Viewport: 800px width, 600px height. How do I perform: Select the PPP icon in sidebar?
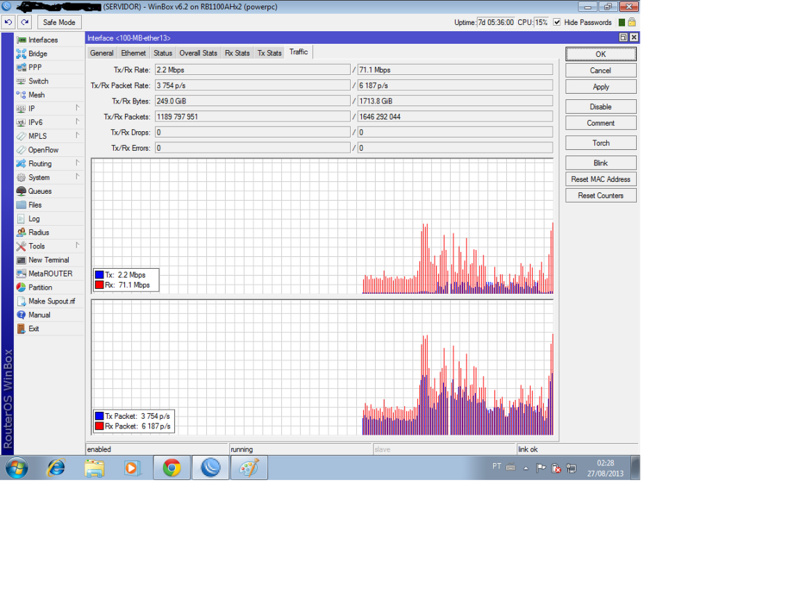[21, 67]
